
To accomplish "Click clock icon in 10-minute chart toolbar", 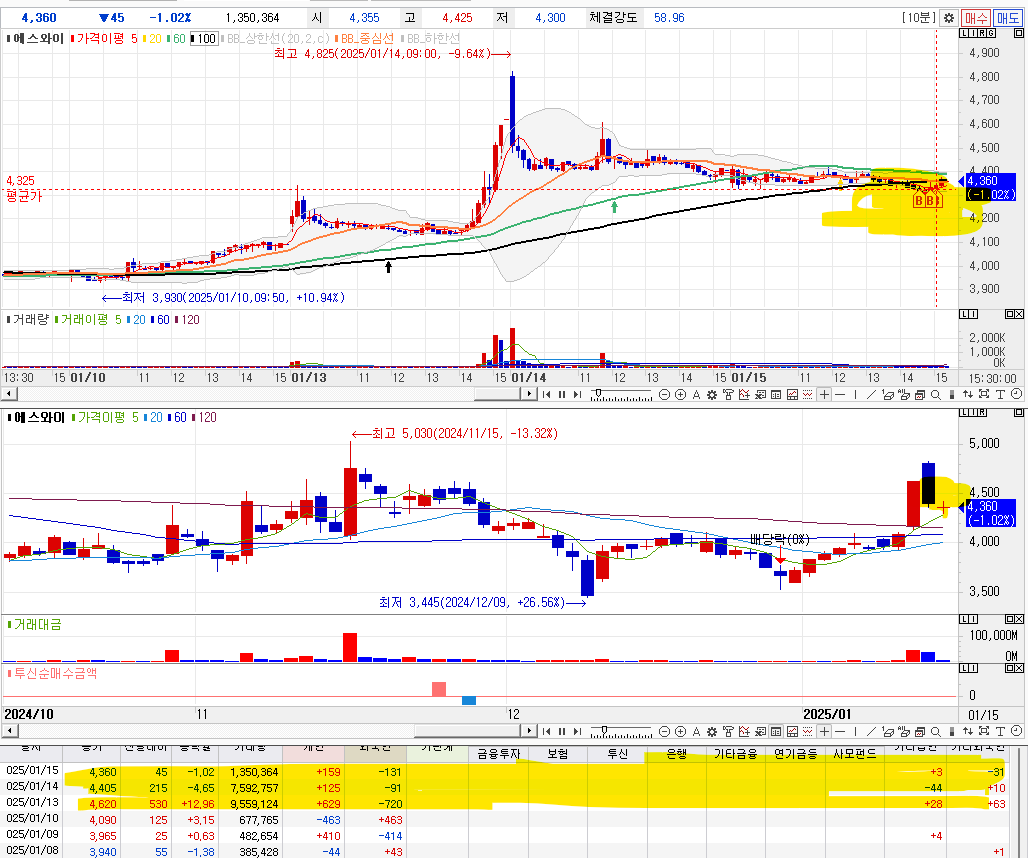I will [1016, 394].
